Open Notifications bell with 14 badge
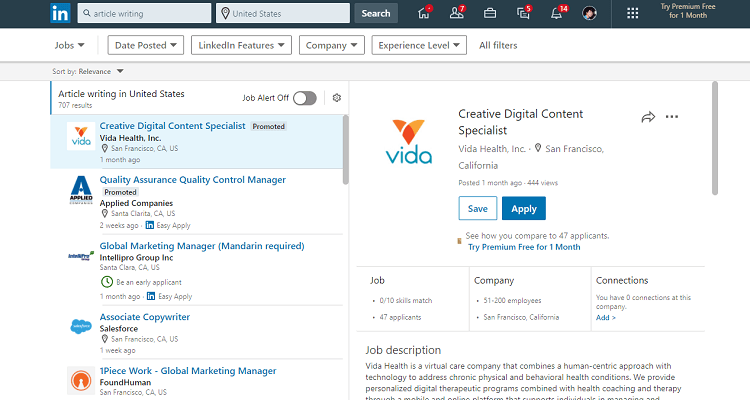750x400 pixels. [557, 13]
